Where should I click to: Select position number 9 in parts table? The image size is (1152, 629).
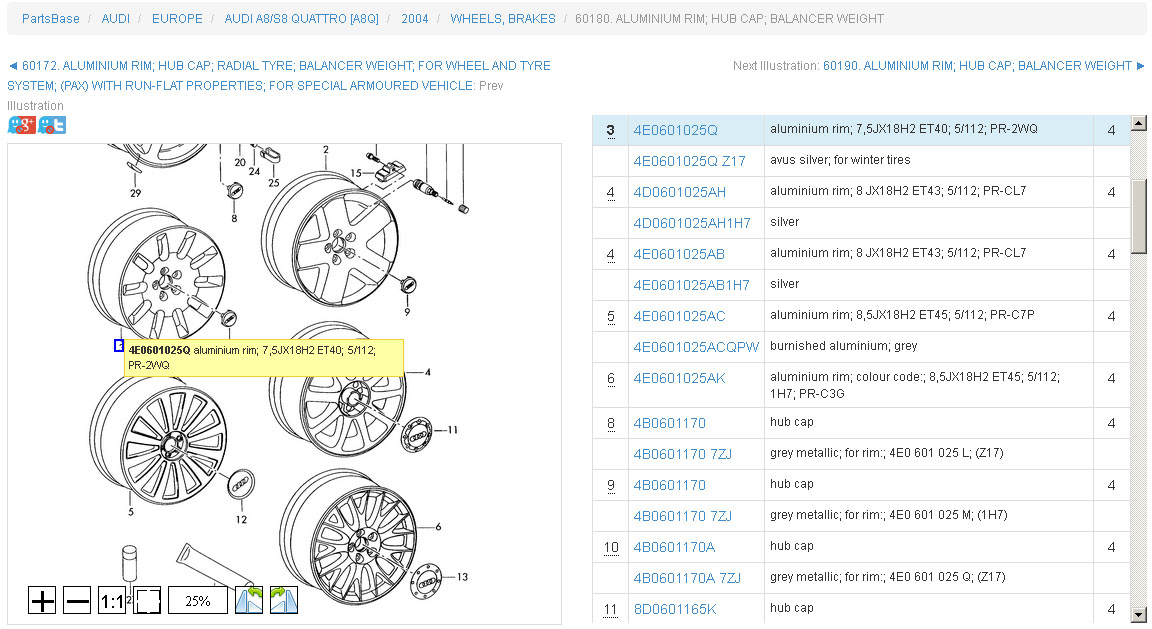click(611, 485)
